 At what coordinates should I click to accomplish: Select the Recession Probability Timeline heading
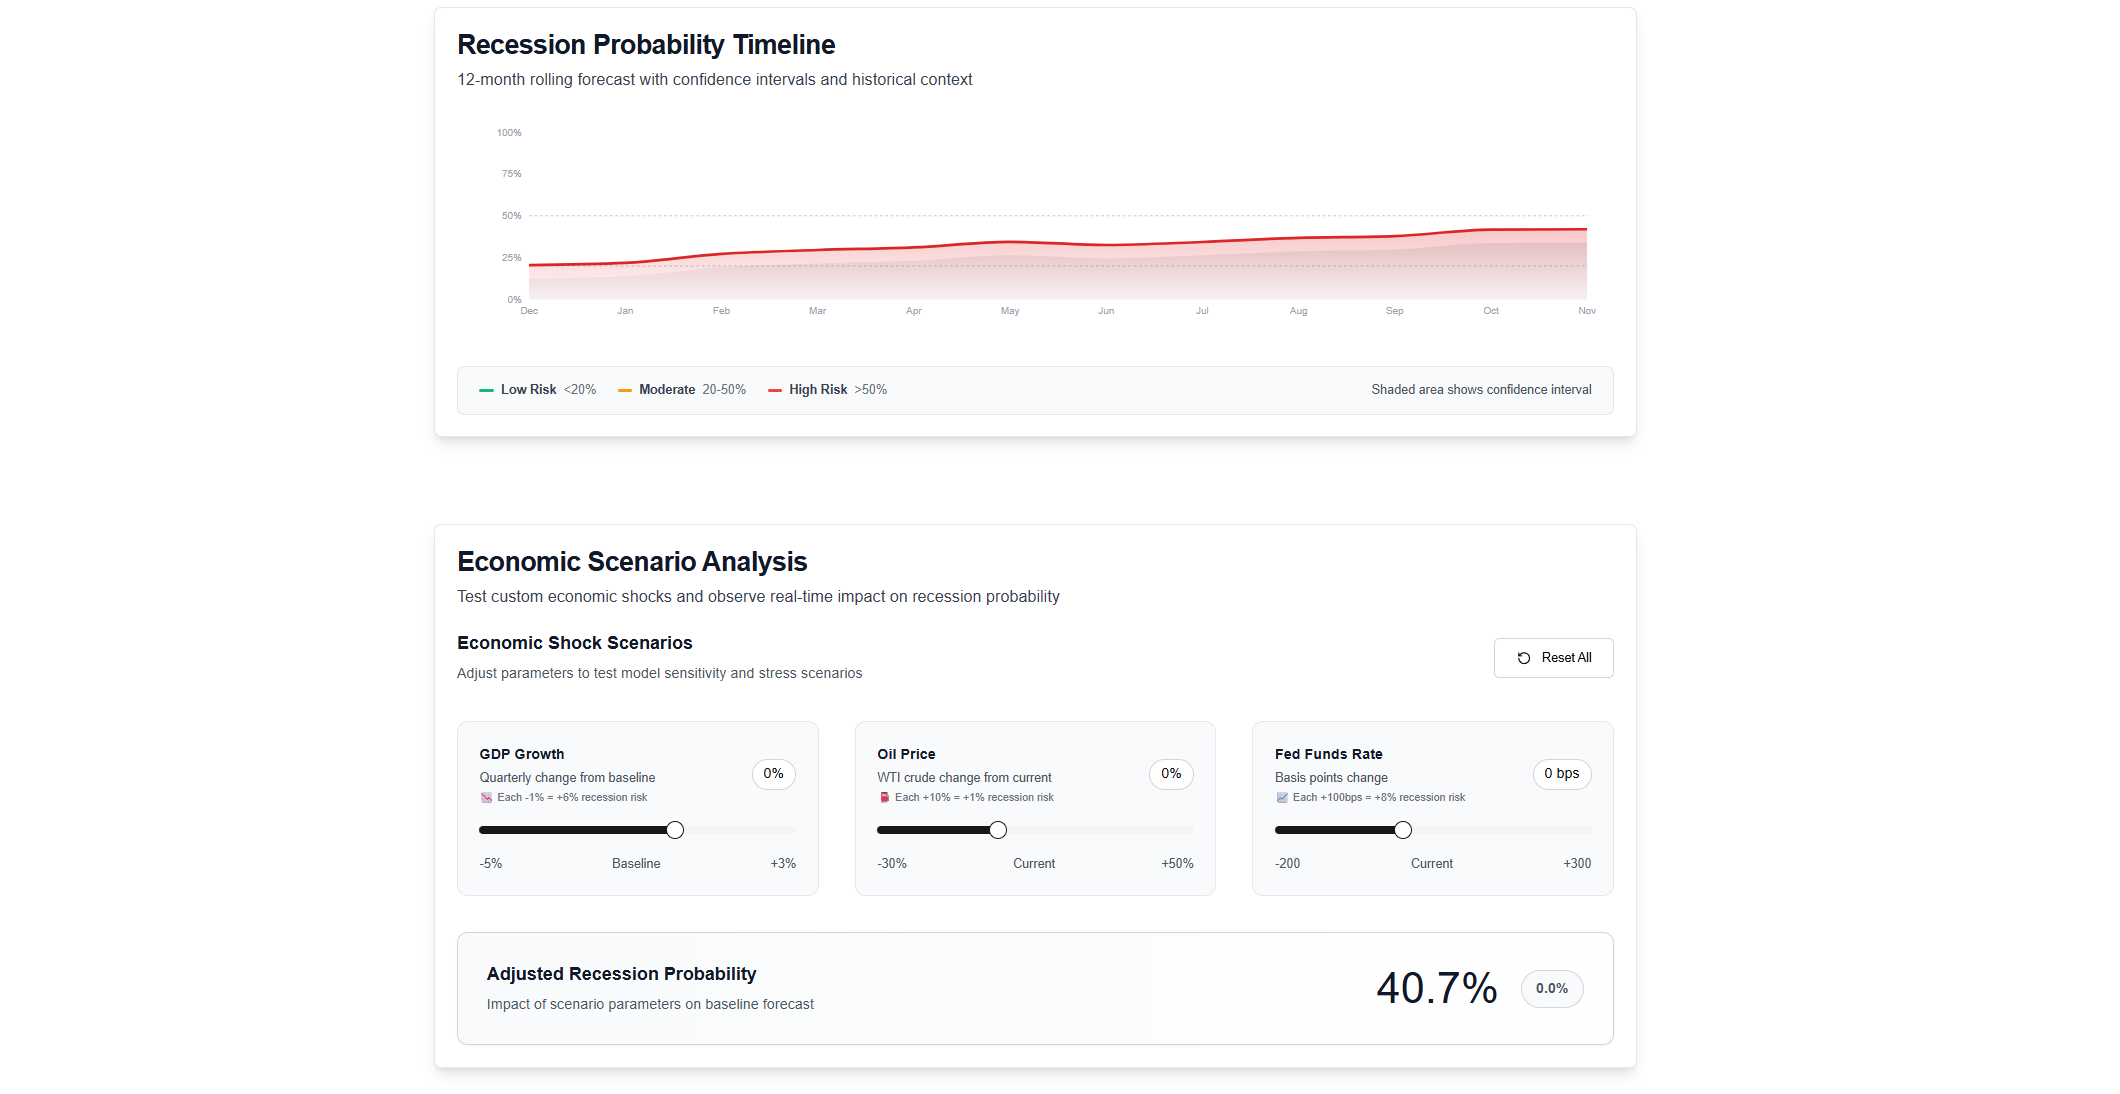tap(645, 44)
